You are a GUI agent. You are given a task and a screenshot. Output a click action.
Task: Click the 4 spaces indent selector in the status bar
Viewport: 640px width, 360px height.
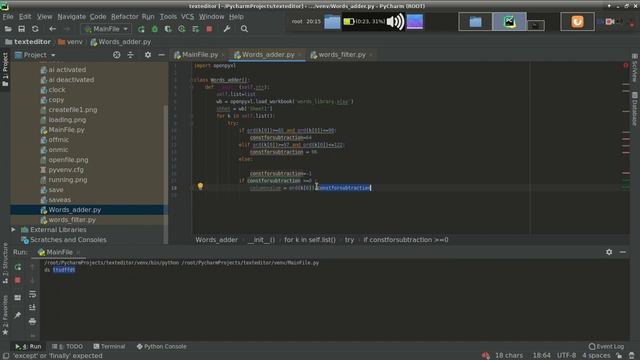click(596, 356)
